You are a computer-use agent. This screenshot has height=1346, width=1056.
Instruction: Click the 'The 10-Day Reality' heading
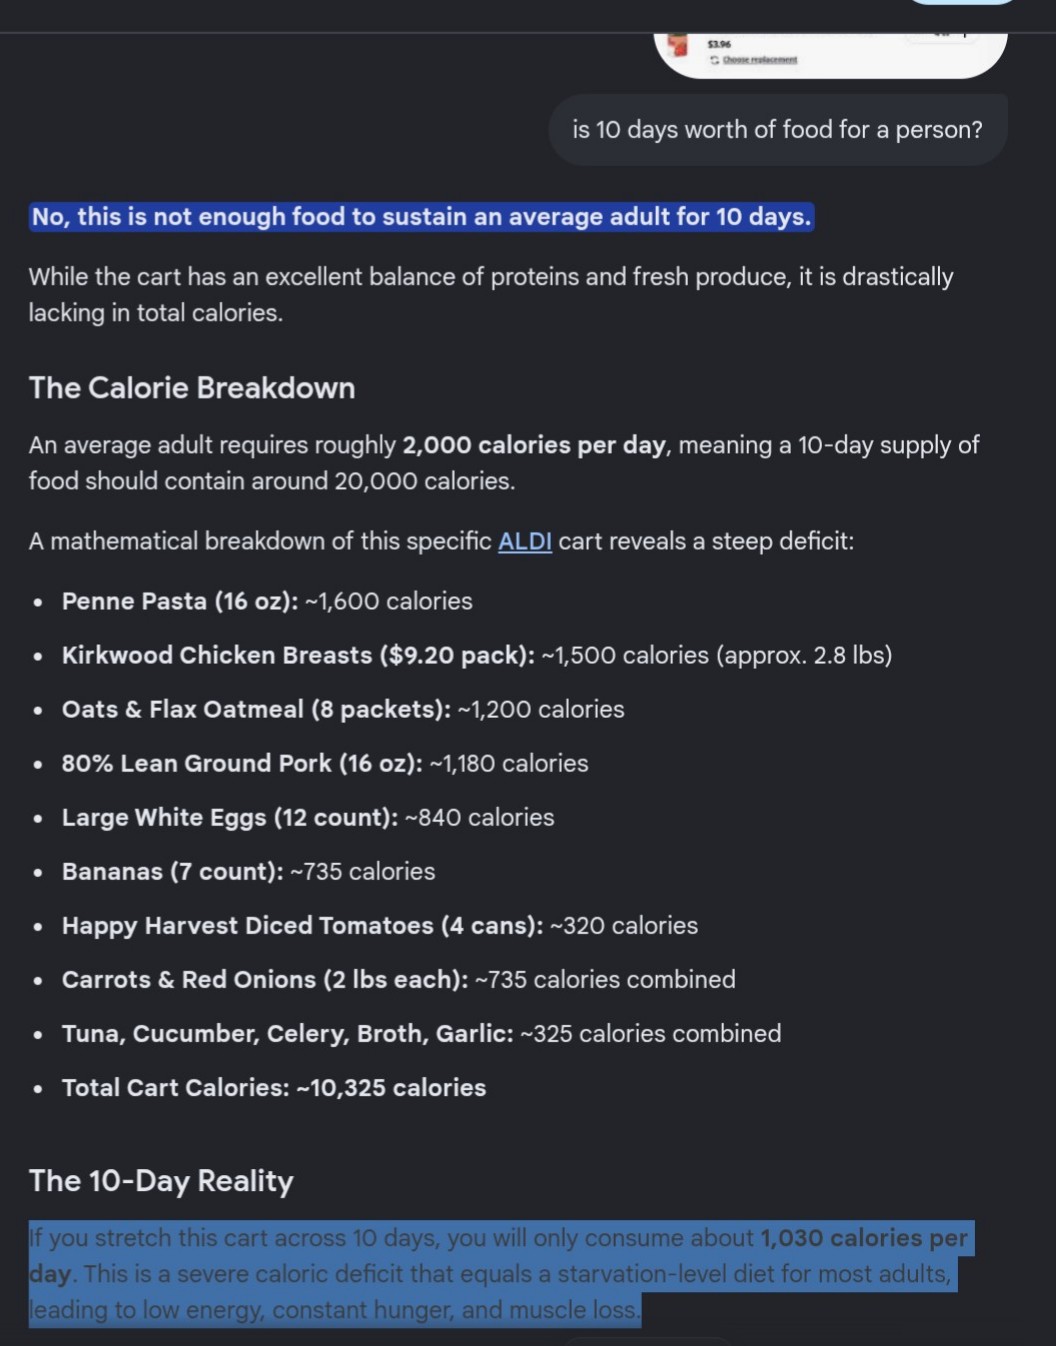[x=161, y=1181]
